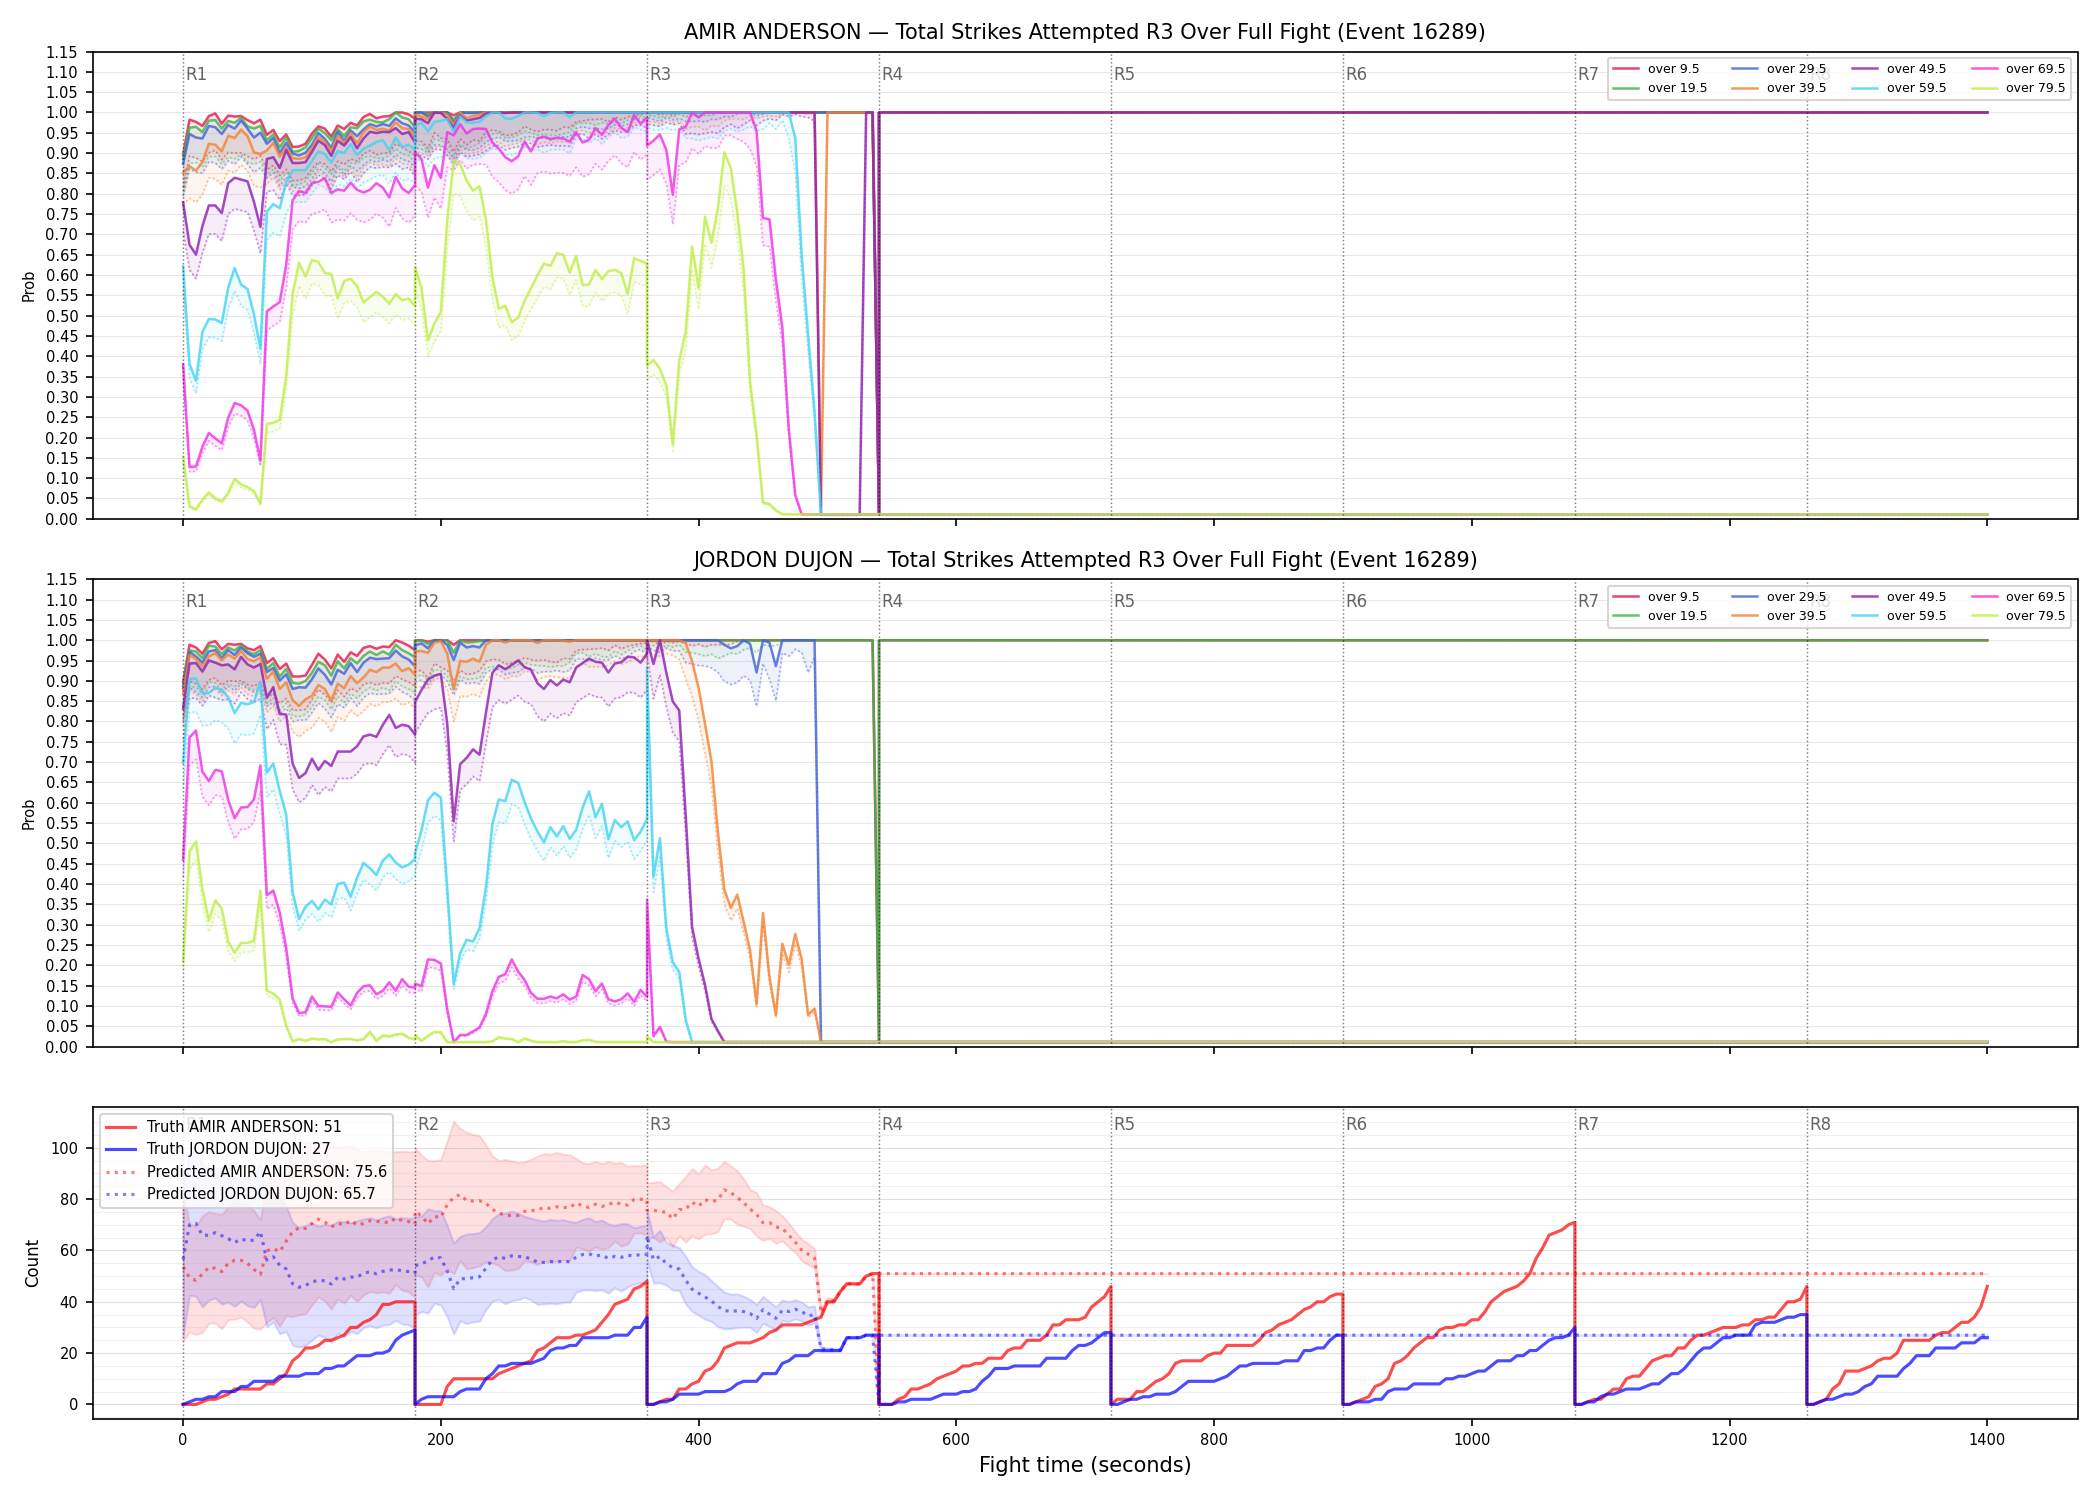This screenshot has width=2100, height=1500.
Task: Click the Count axis tick label 60
Action: point(68,1250)
